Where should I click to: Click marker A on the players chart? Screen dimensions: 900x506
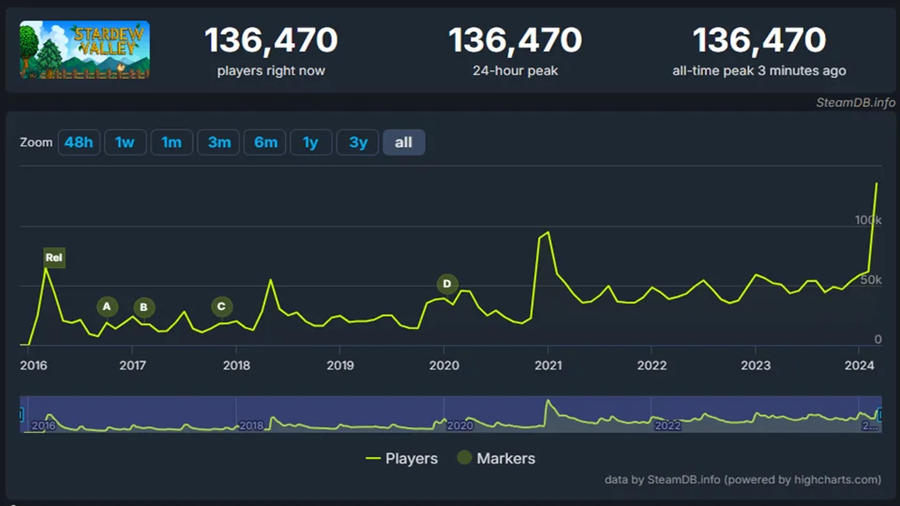click(x=107, y=307)
